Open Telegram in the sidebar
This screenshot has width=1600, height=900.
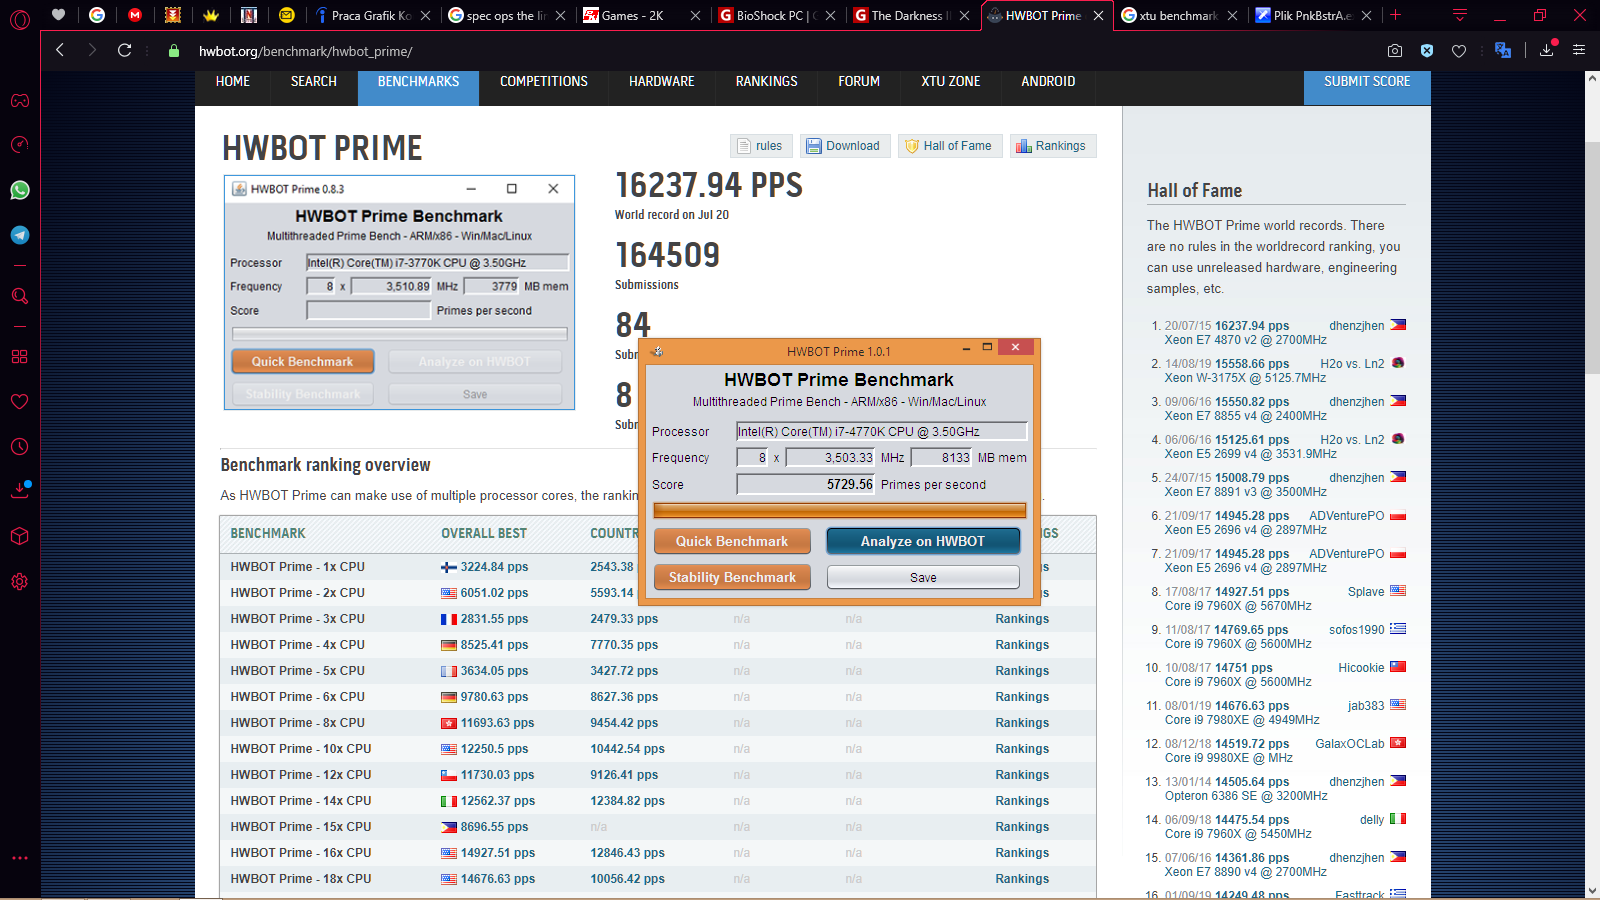coord(20,235)
